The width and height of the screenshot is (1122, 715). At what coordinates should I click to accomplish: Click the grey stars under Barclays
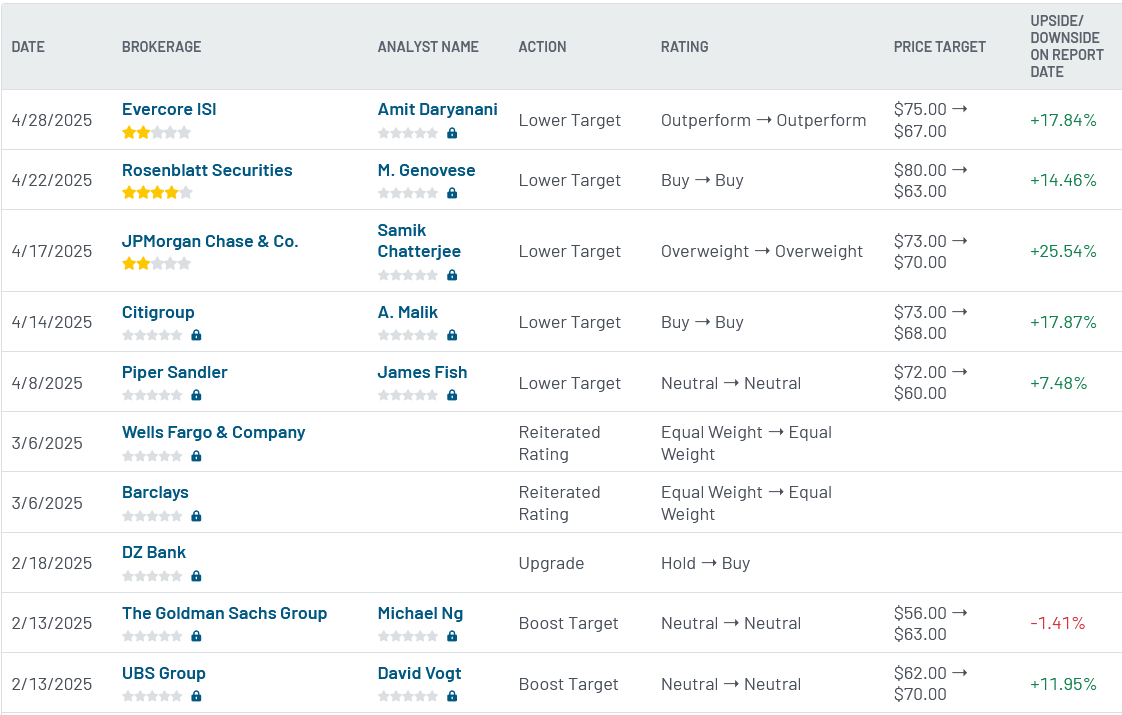point(152,516)
